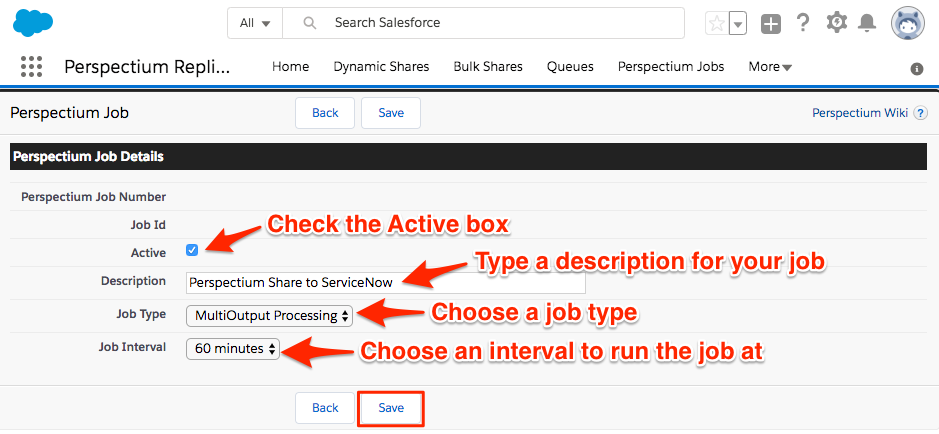
Task: Click the info icon in nav bar
Action: [917, 69]
